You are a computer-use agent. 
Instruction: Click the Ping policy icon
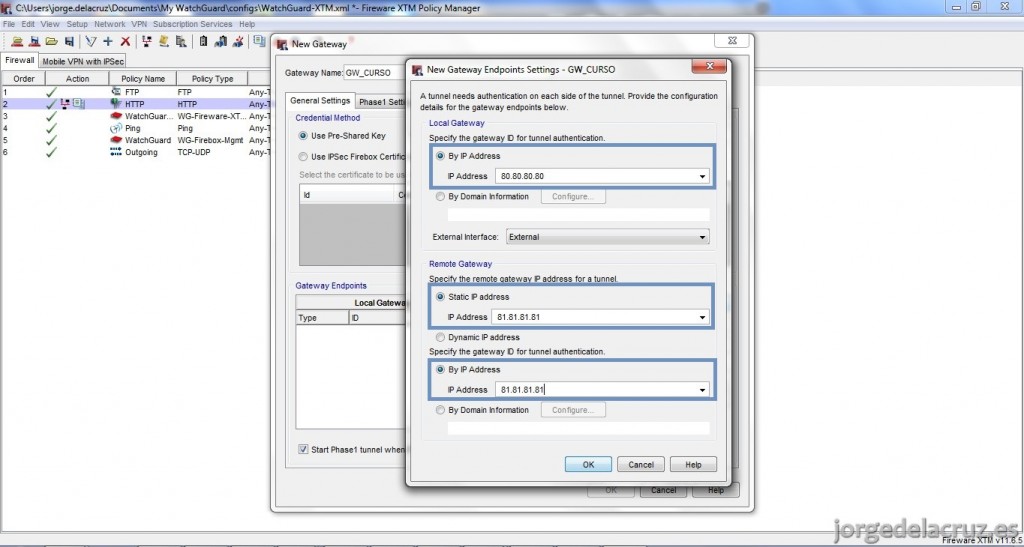pyautogui.click(x=116, y=128)
